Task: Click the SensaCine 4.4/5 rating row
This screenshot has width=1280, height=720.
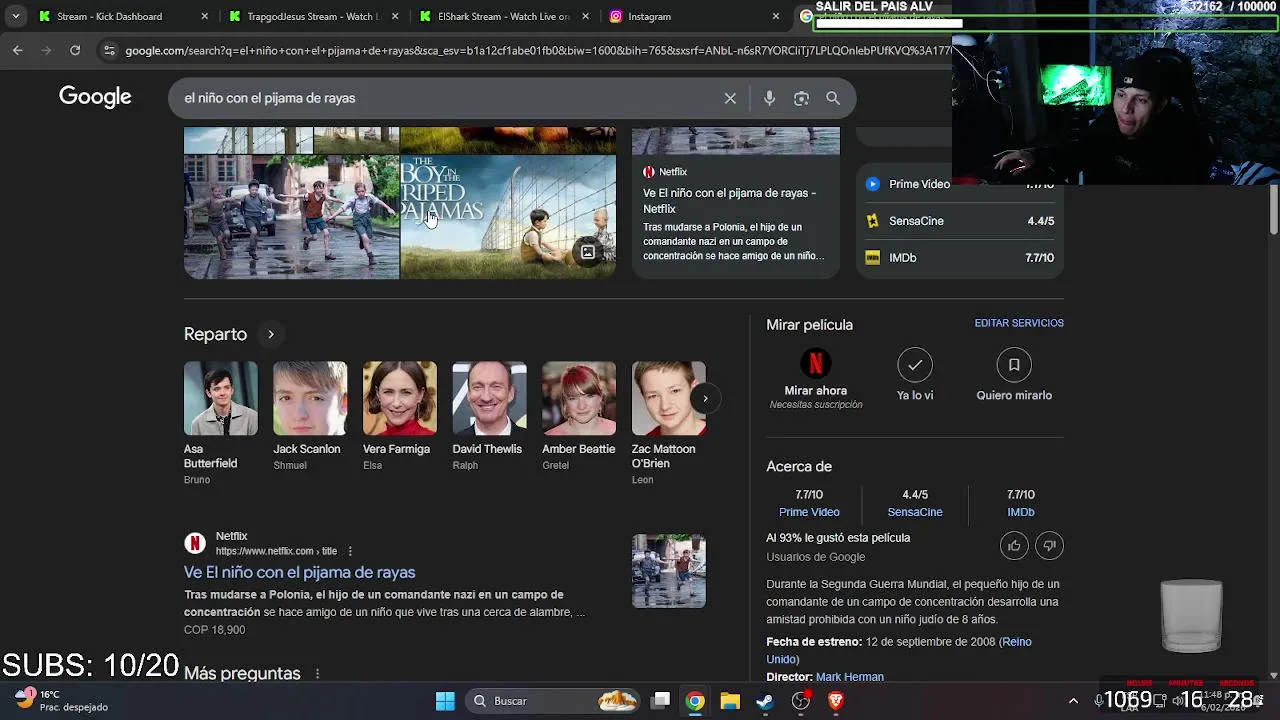Action: pyautogui.click(x=960, y=221)
